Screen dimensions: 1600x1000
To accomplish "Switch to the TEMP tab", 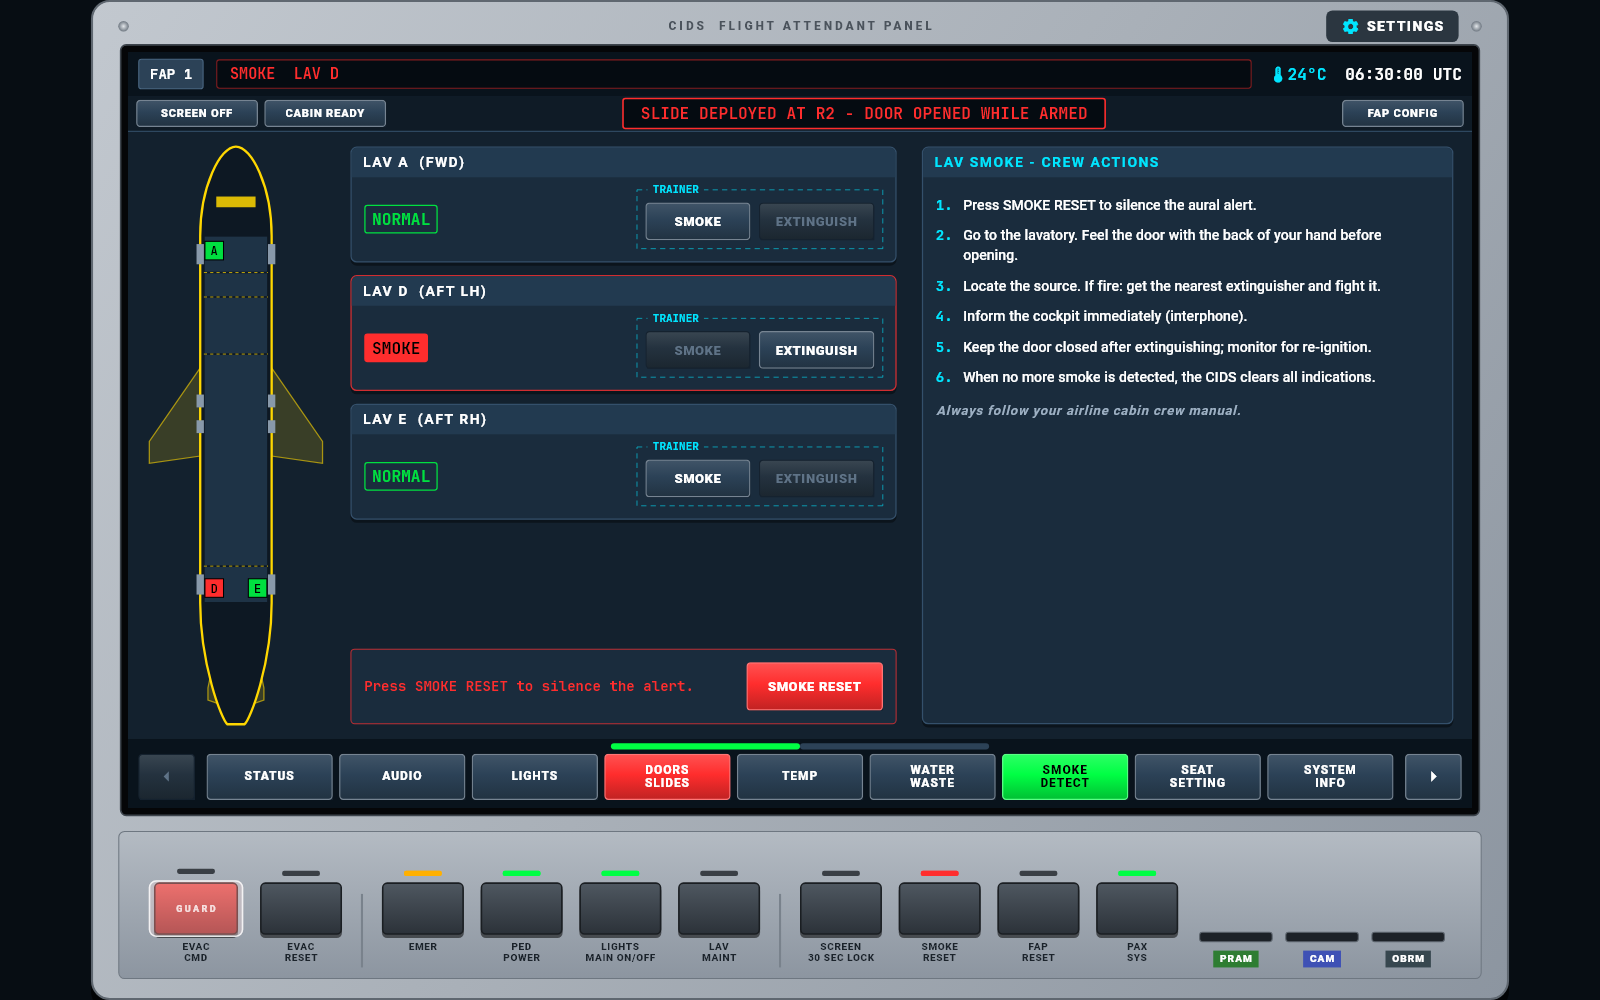I will (800, 776).
